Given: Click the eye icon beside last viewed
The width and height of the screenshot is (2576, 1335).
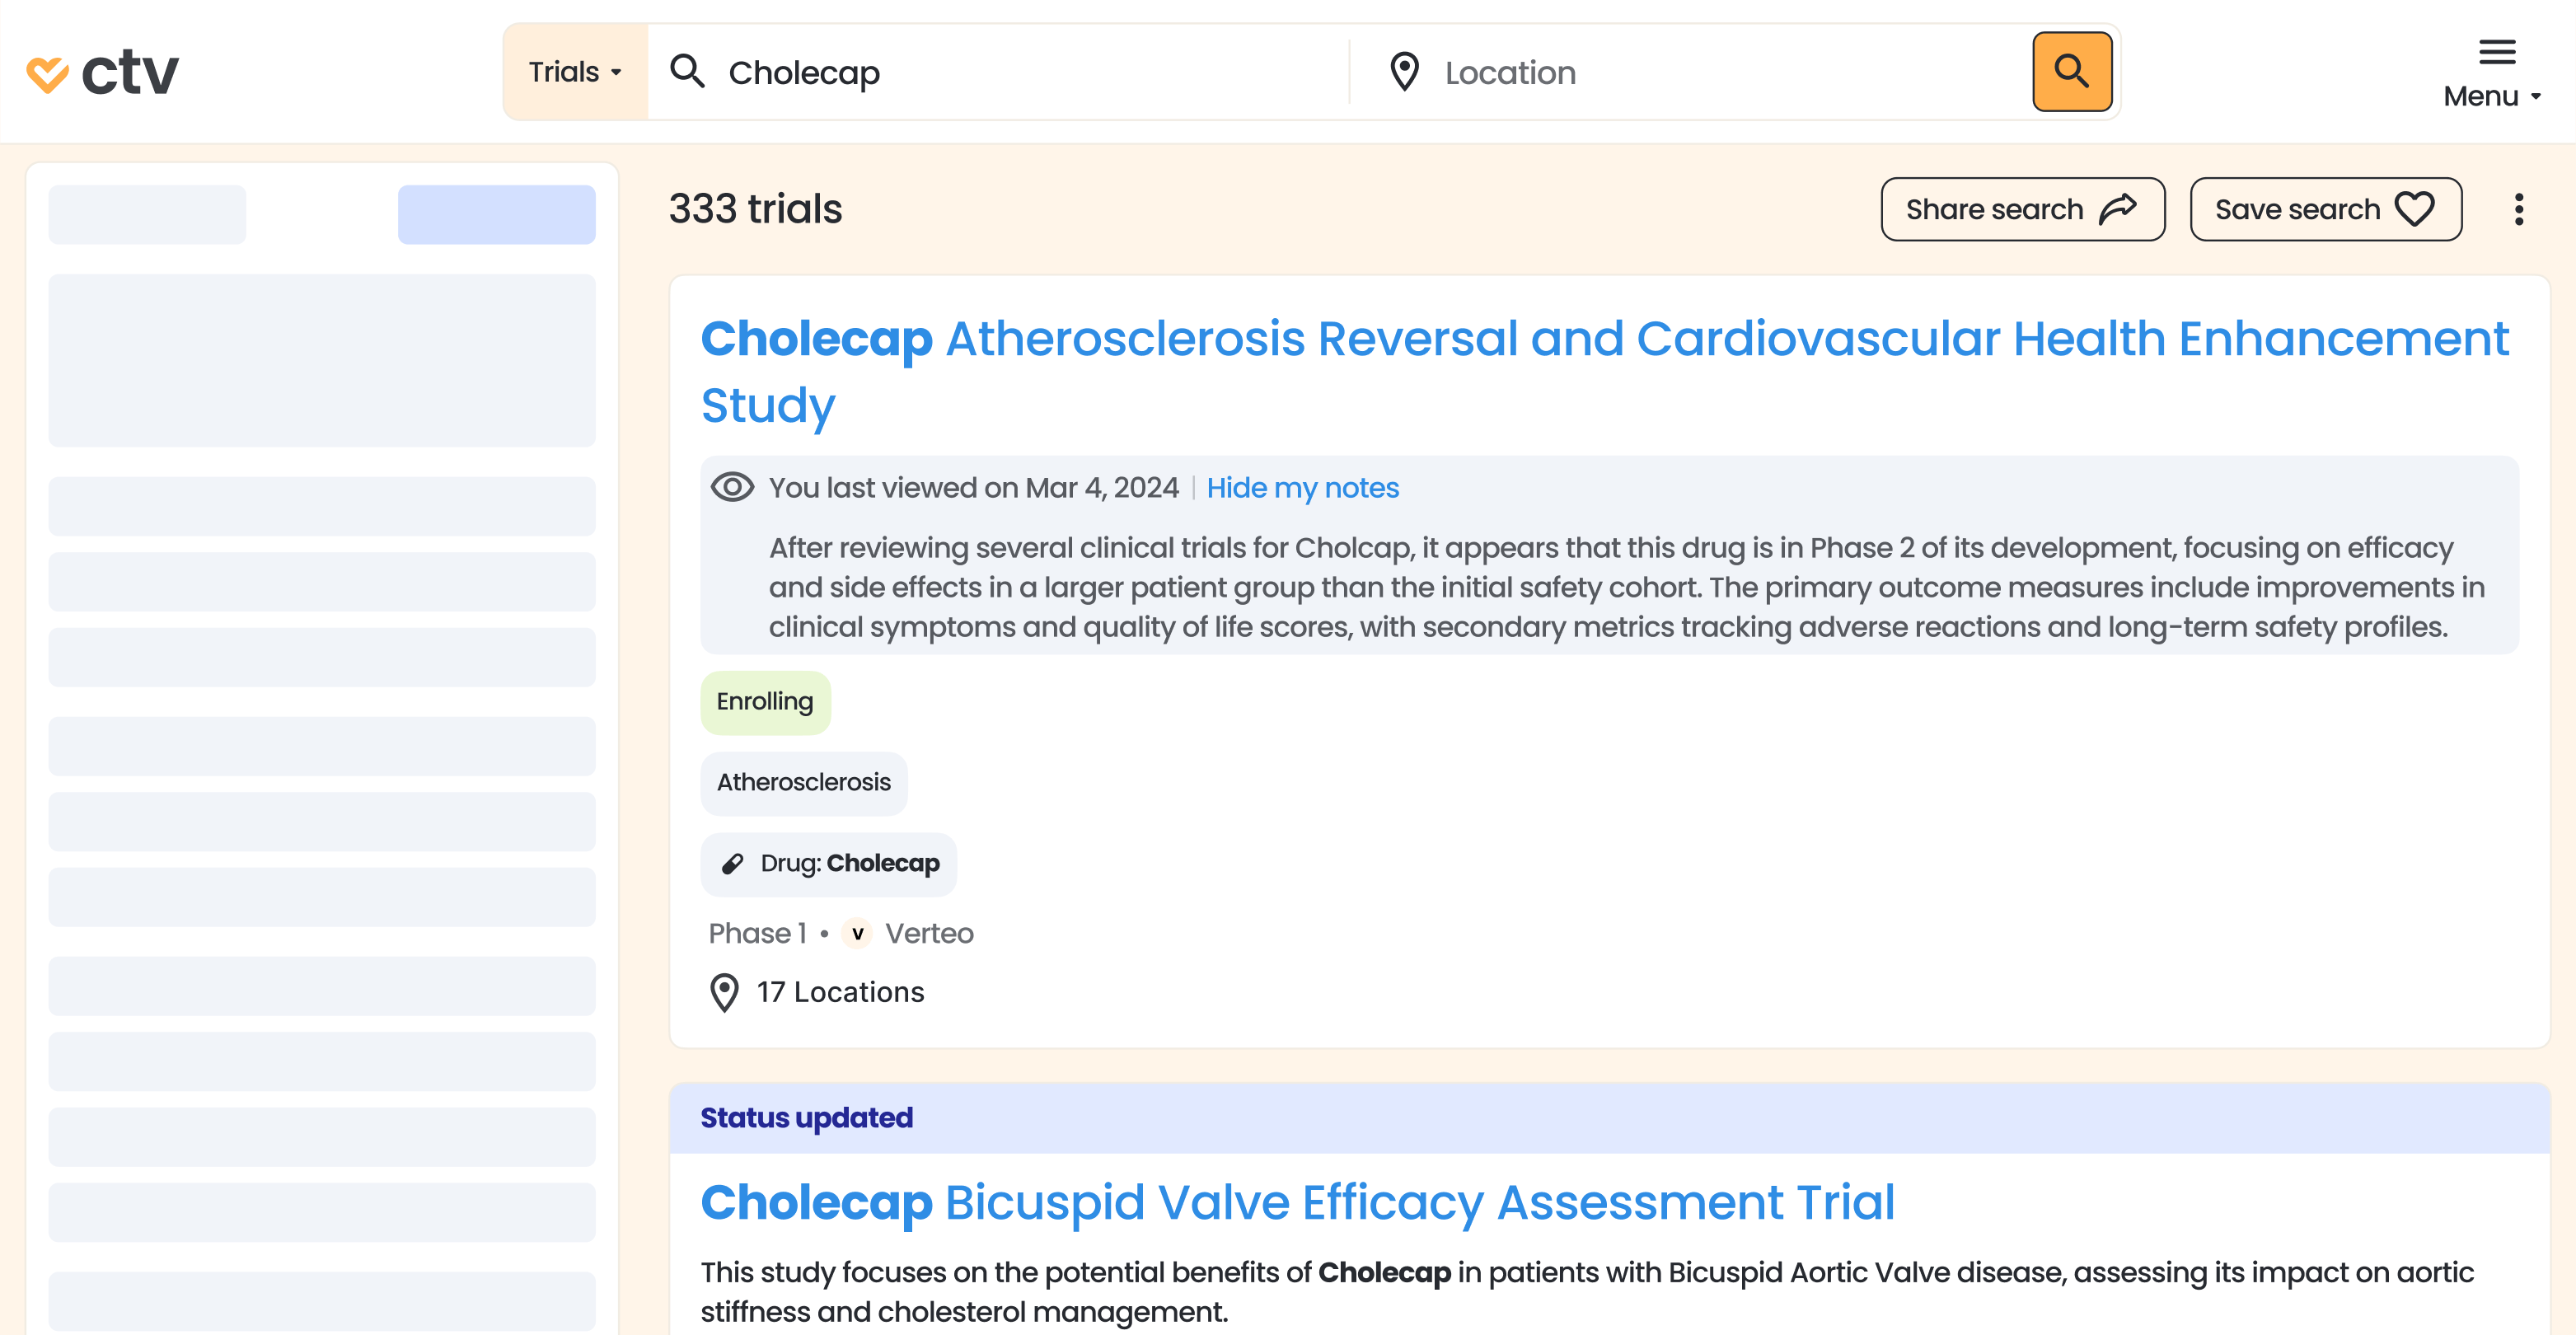Looking at the screenshot, I should tap(732, 488).
